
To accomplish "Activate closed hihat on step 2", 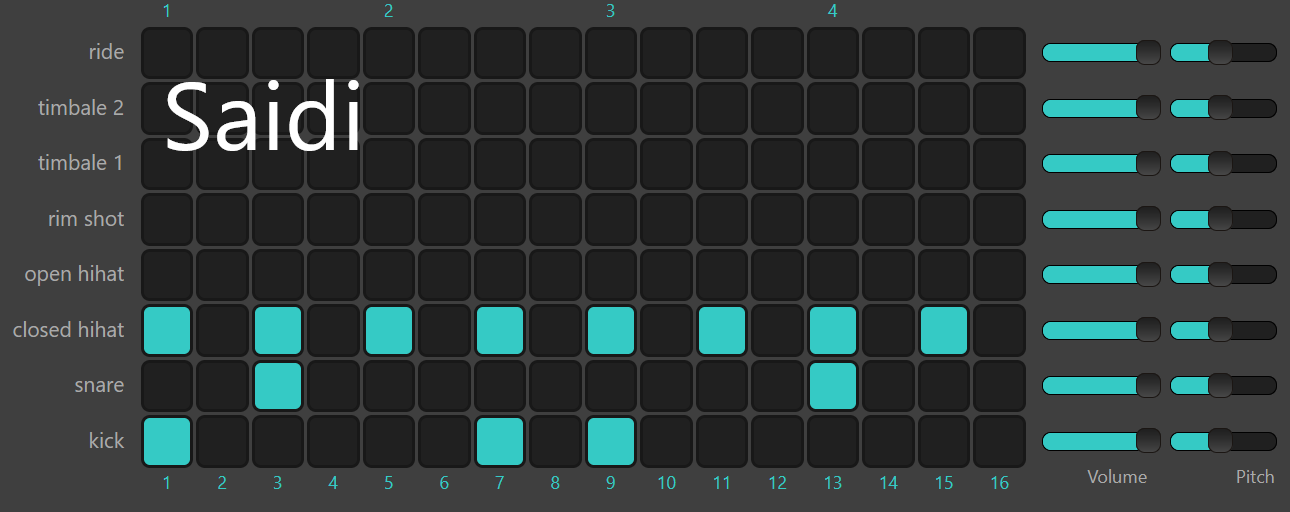I will point(222,330).
